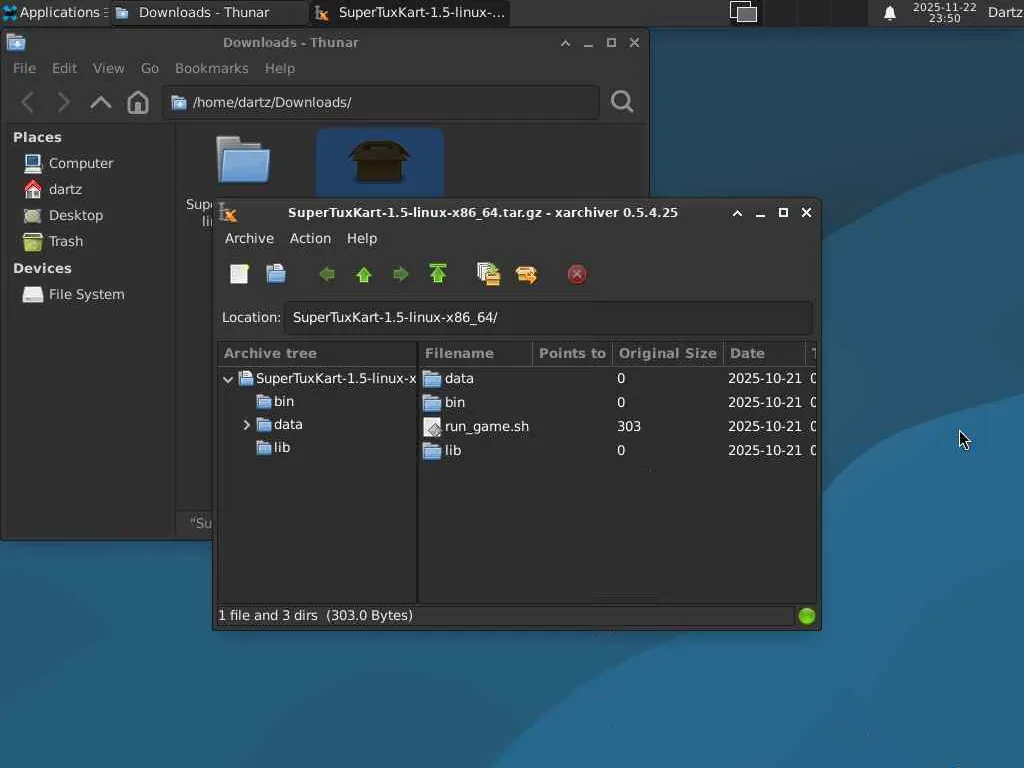Image resolution: width=1024 pixels, height=768 pixels.
Task: Sort by the Date column header
Action: point(764,353)
